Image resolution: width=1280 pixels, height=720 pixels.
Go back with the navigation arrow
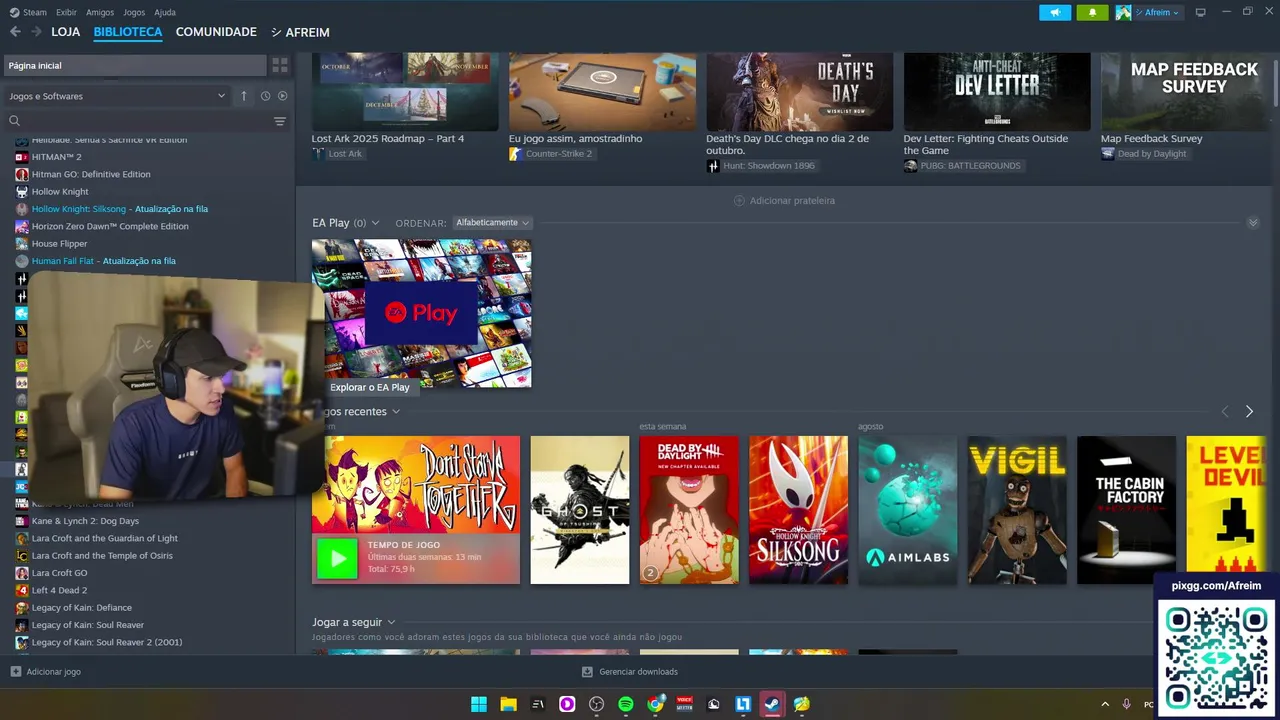click(15, 32)
